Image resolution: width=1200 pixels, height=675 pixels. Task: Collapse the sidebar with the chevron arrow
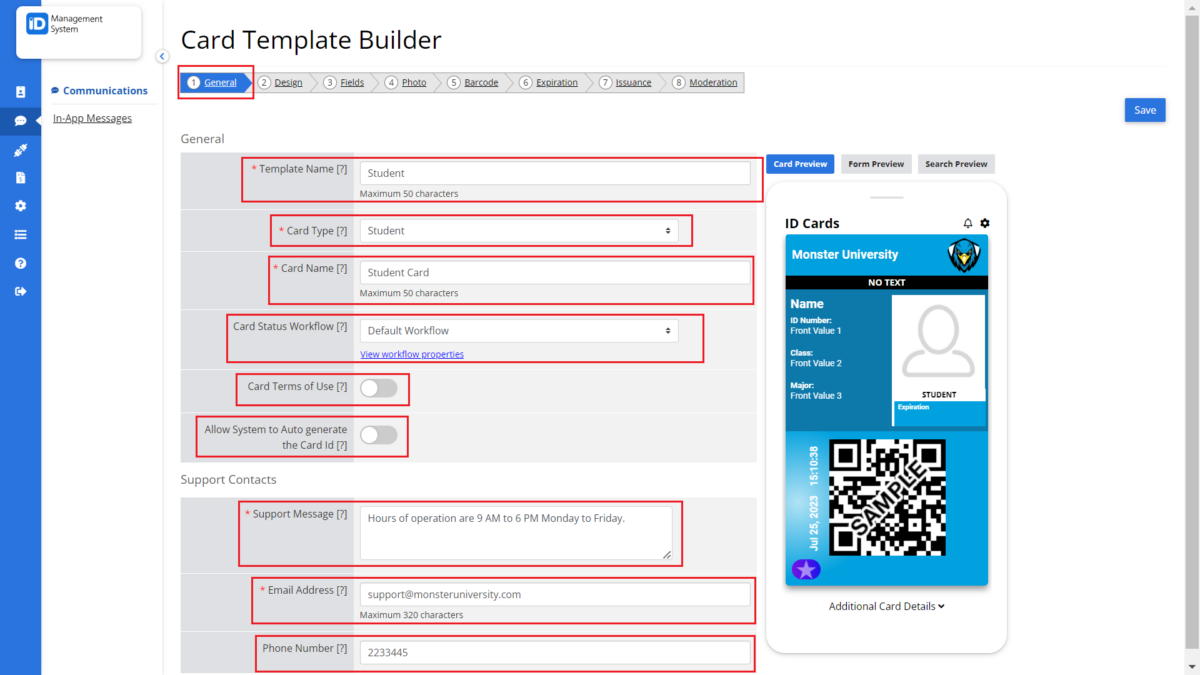tap(162, 56)
